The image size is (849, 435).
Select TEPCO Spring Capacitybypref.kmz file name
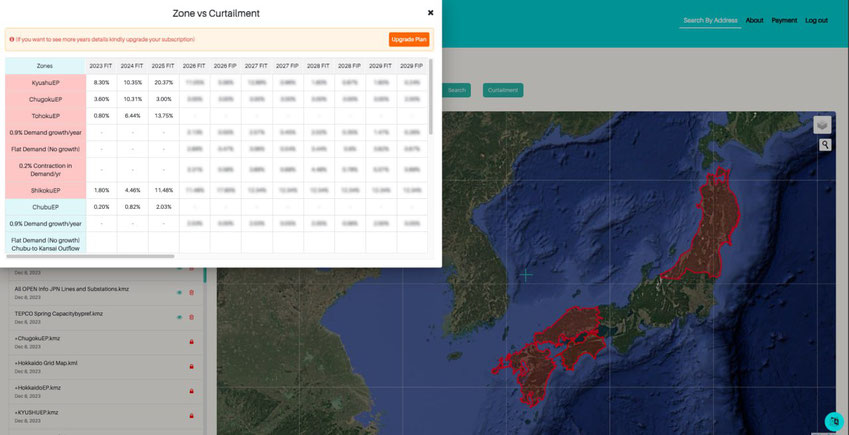coord(58,314)
